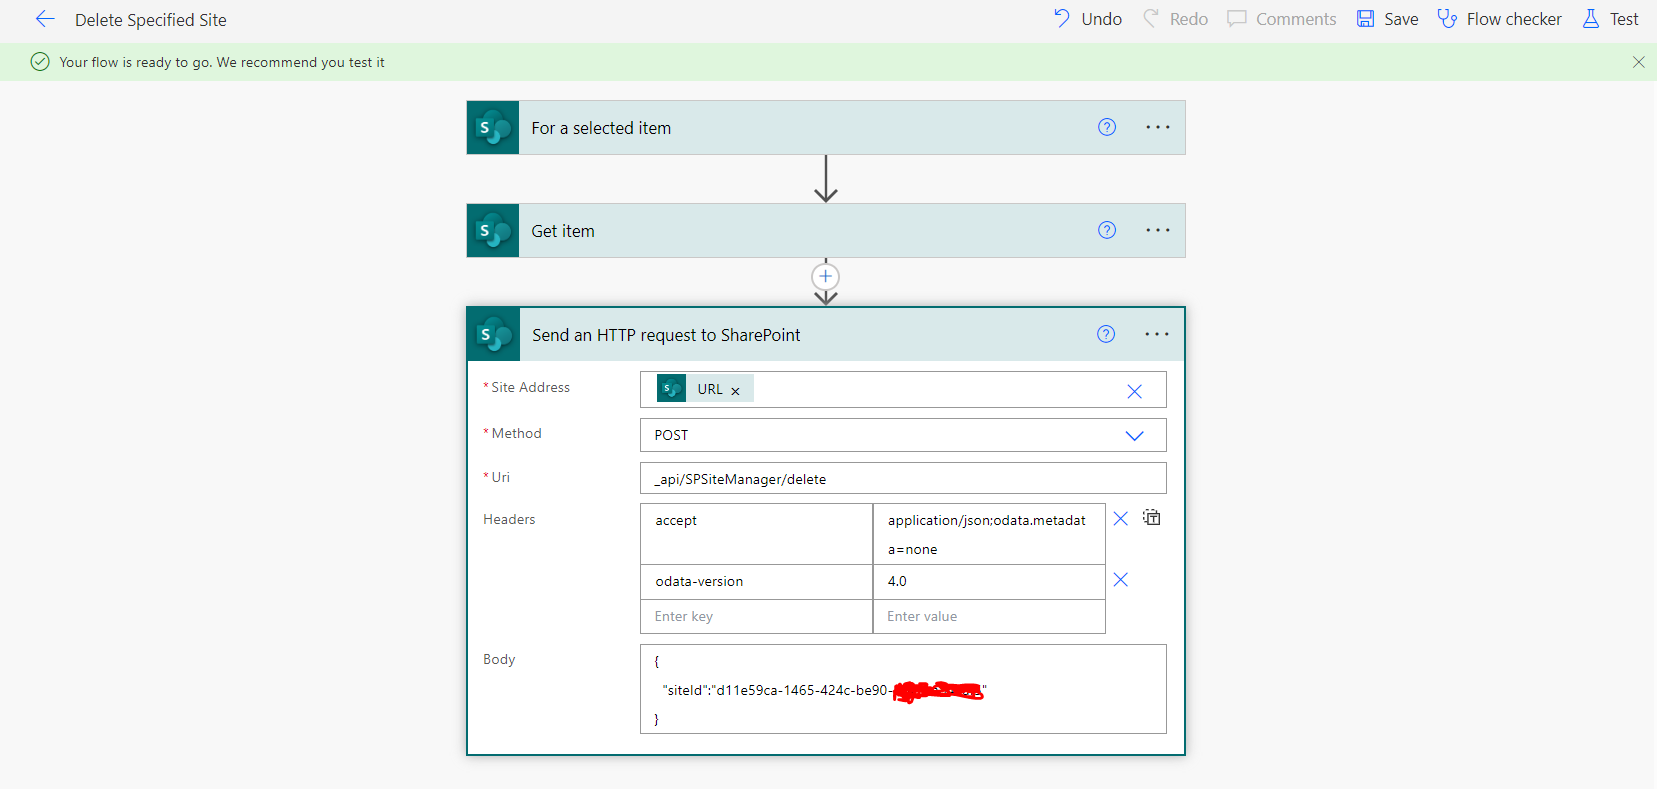
Task: Click the Method label
Action: tap(516, 433)
